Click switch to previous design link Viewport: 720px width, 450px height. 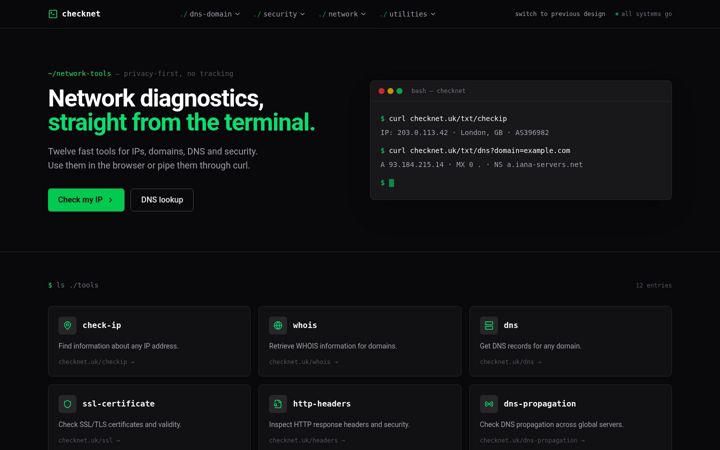pos(560,14)
